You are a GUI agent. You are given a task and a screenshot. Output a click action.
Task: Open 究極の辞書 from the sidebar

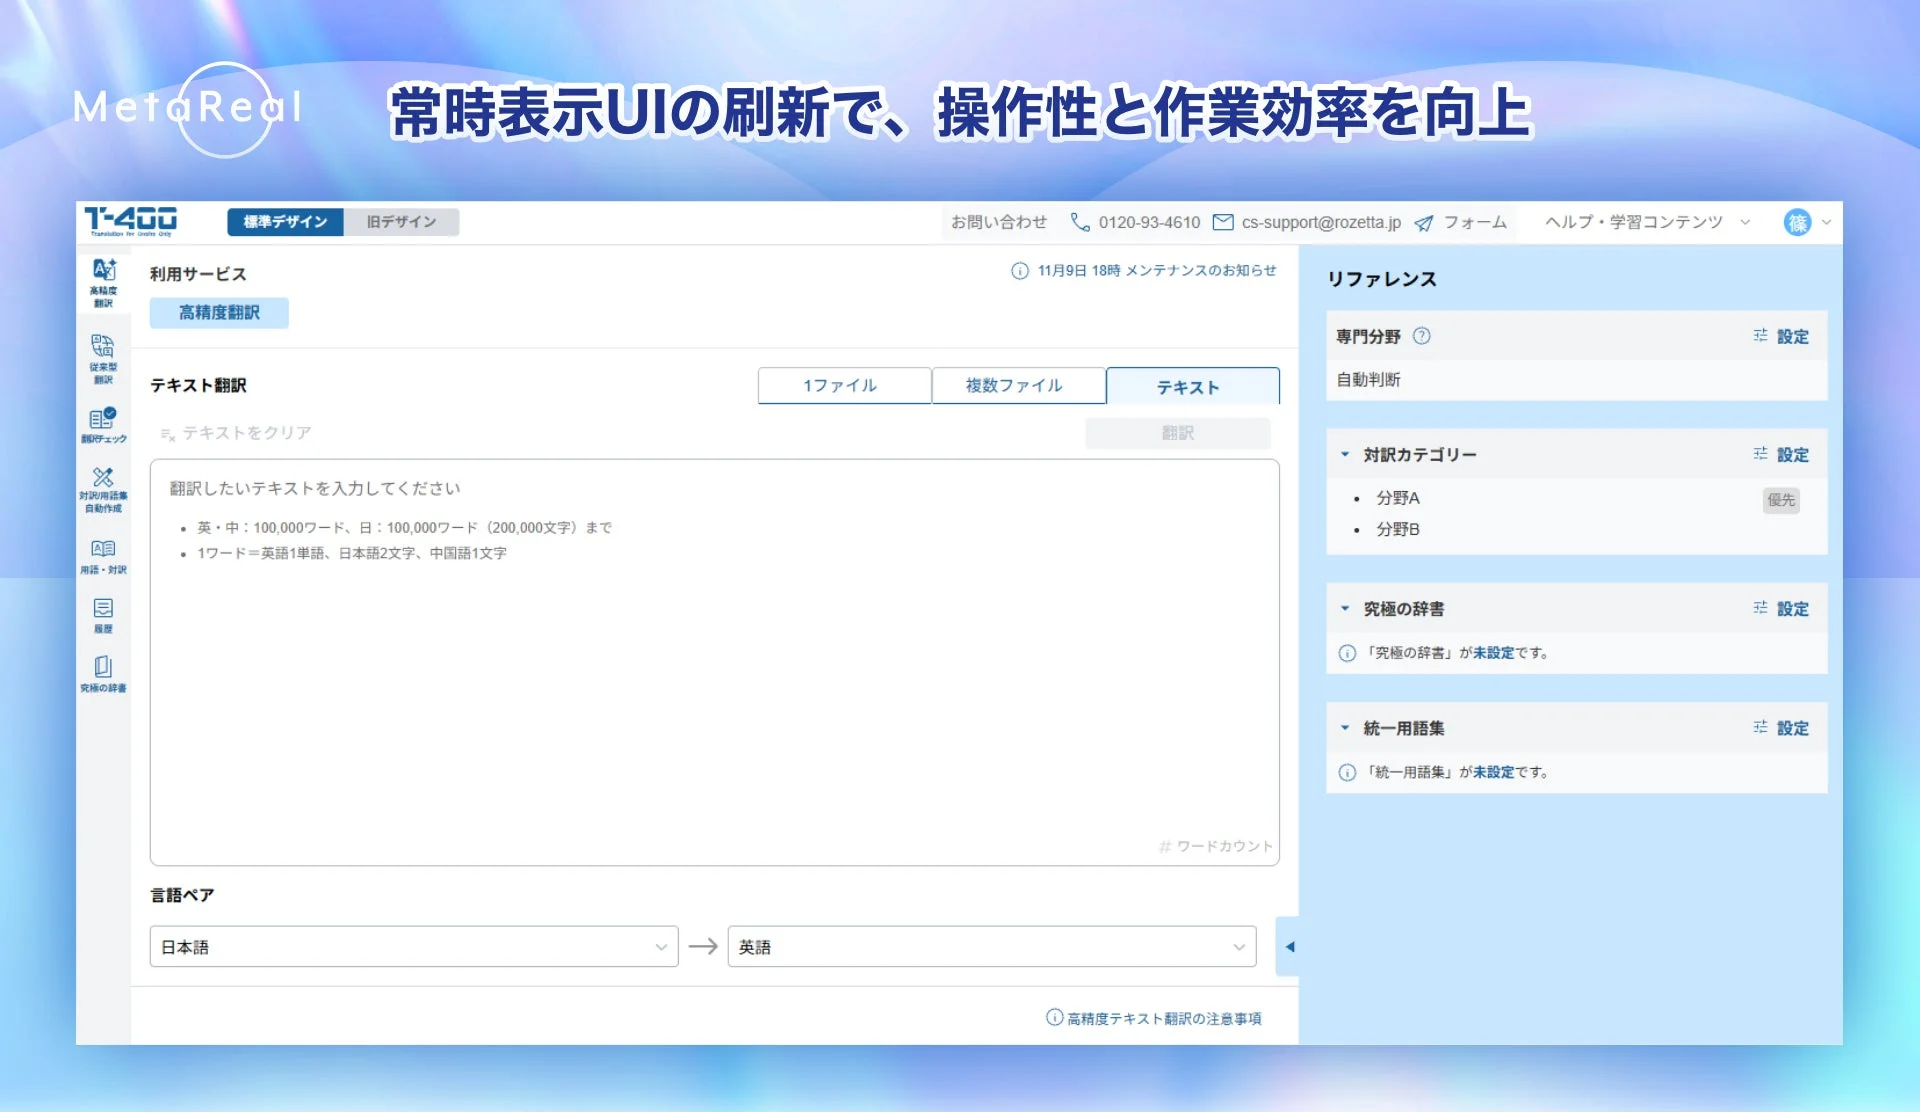(104, 671)
